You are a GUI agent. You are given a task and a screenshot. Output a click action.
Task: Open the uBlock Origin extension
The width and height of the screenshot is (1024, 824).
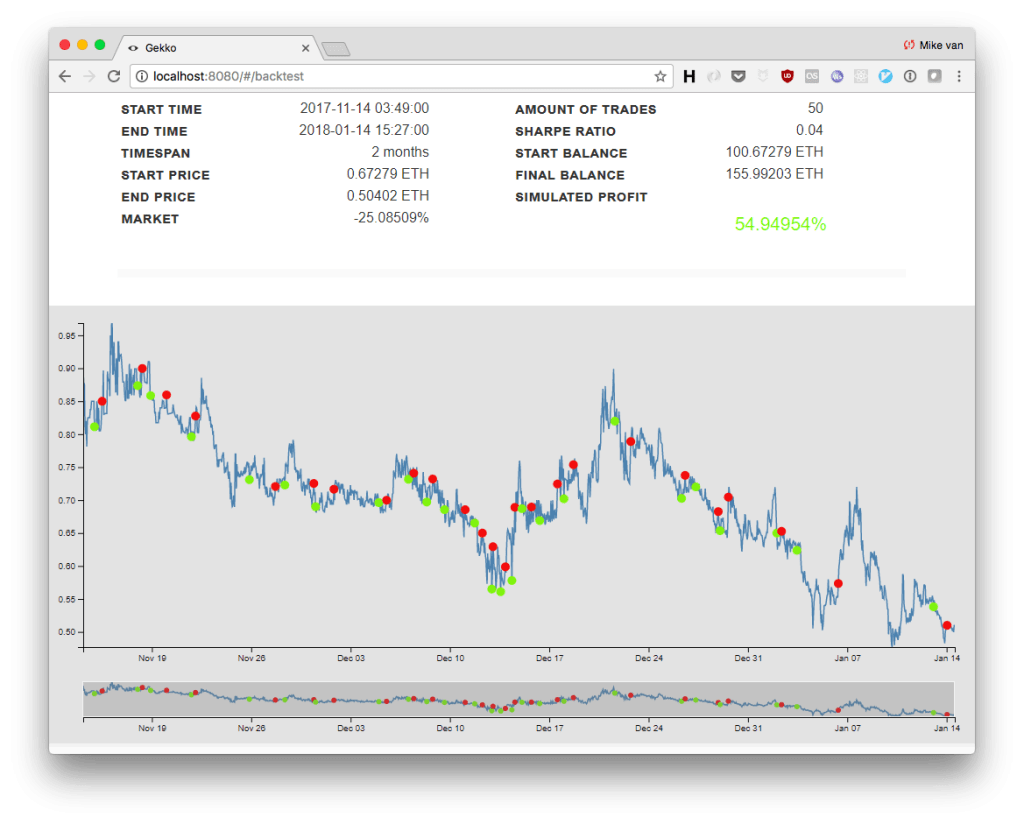pyautogui.click(x=787, y=76)
